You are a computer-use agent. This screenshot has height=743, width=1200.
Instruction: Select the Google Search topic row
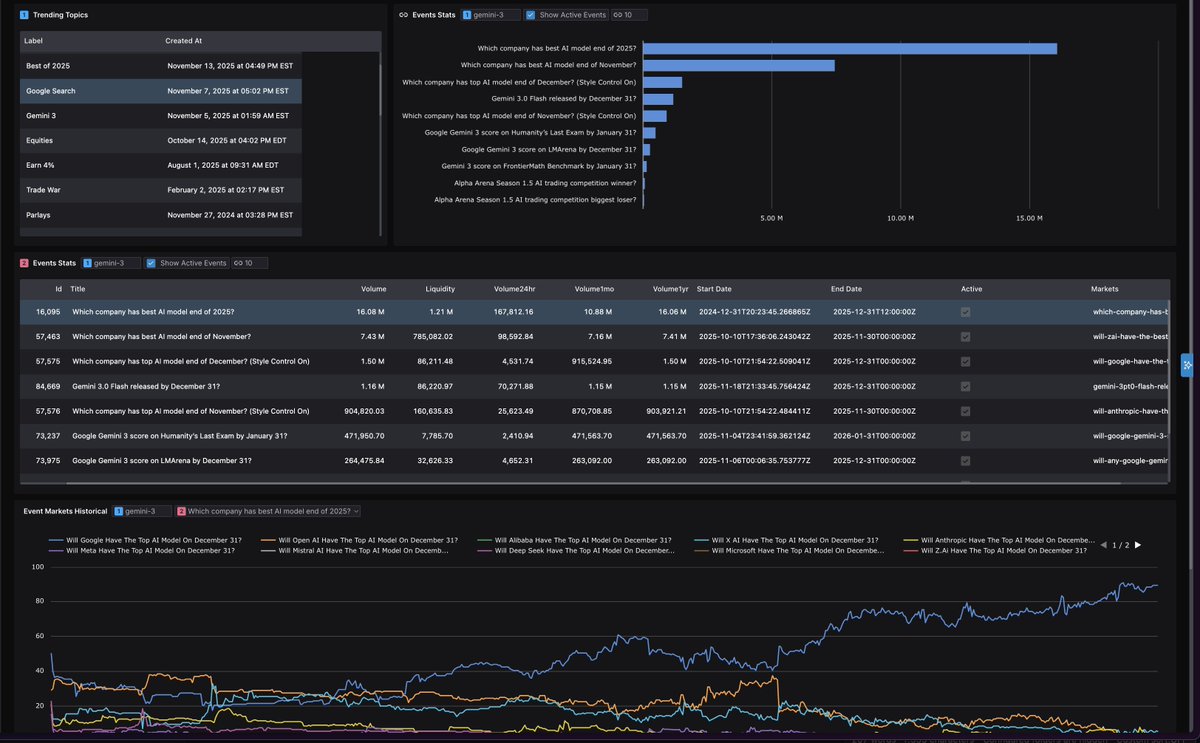tap(160, 91)
